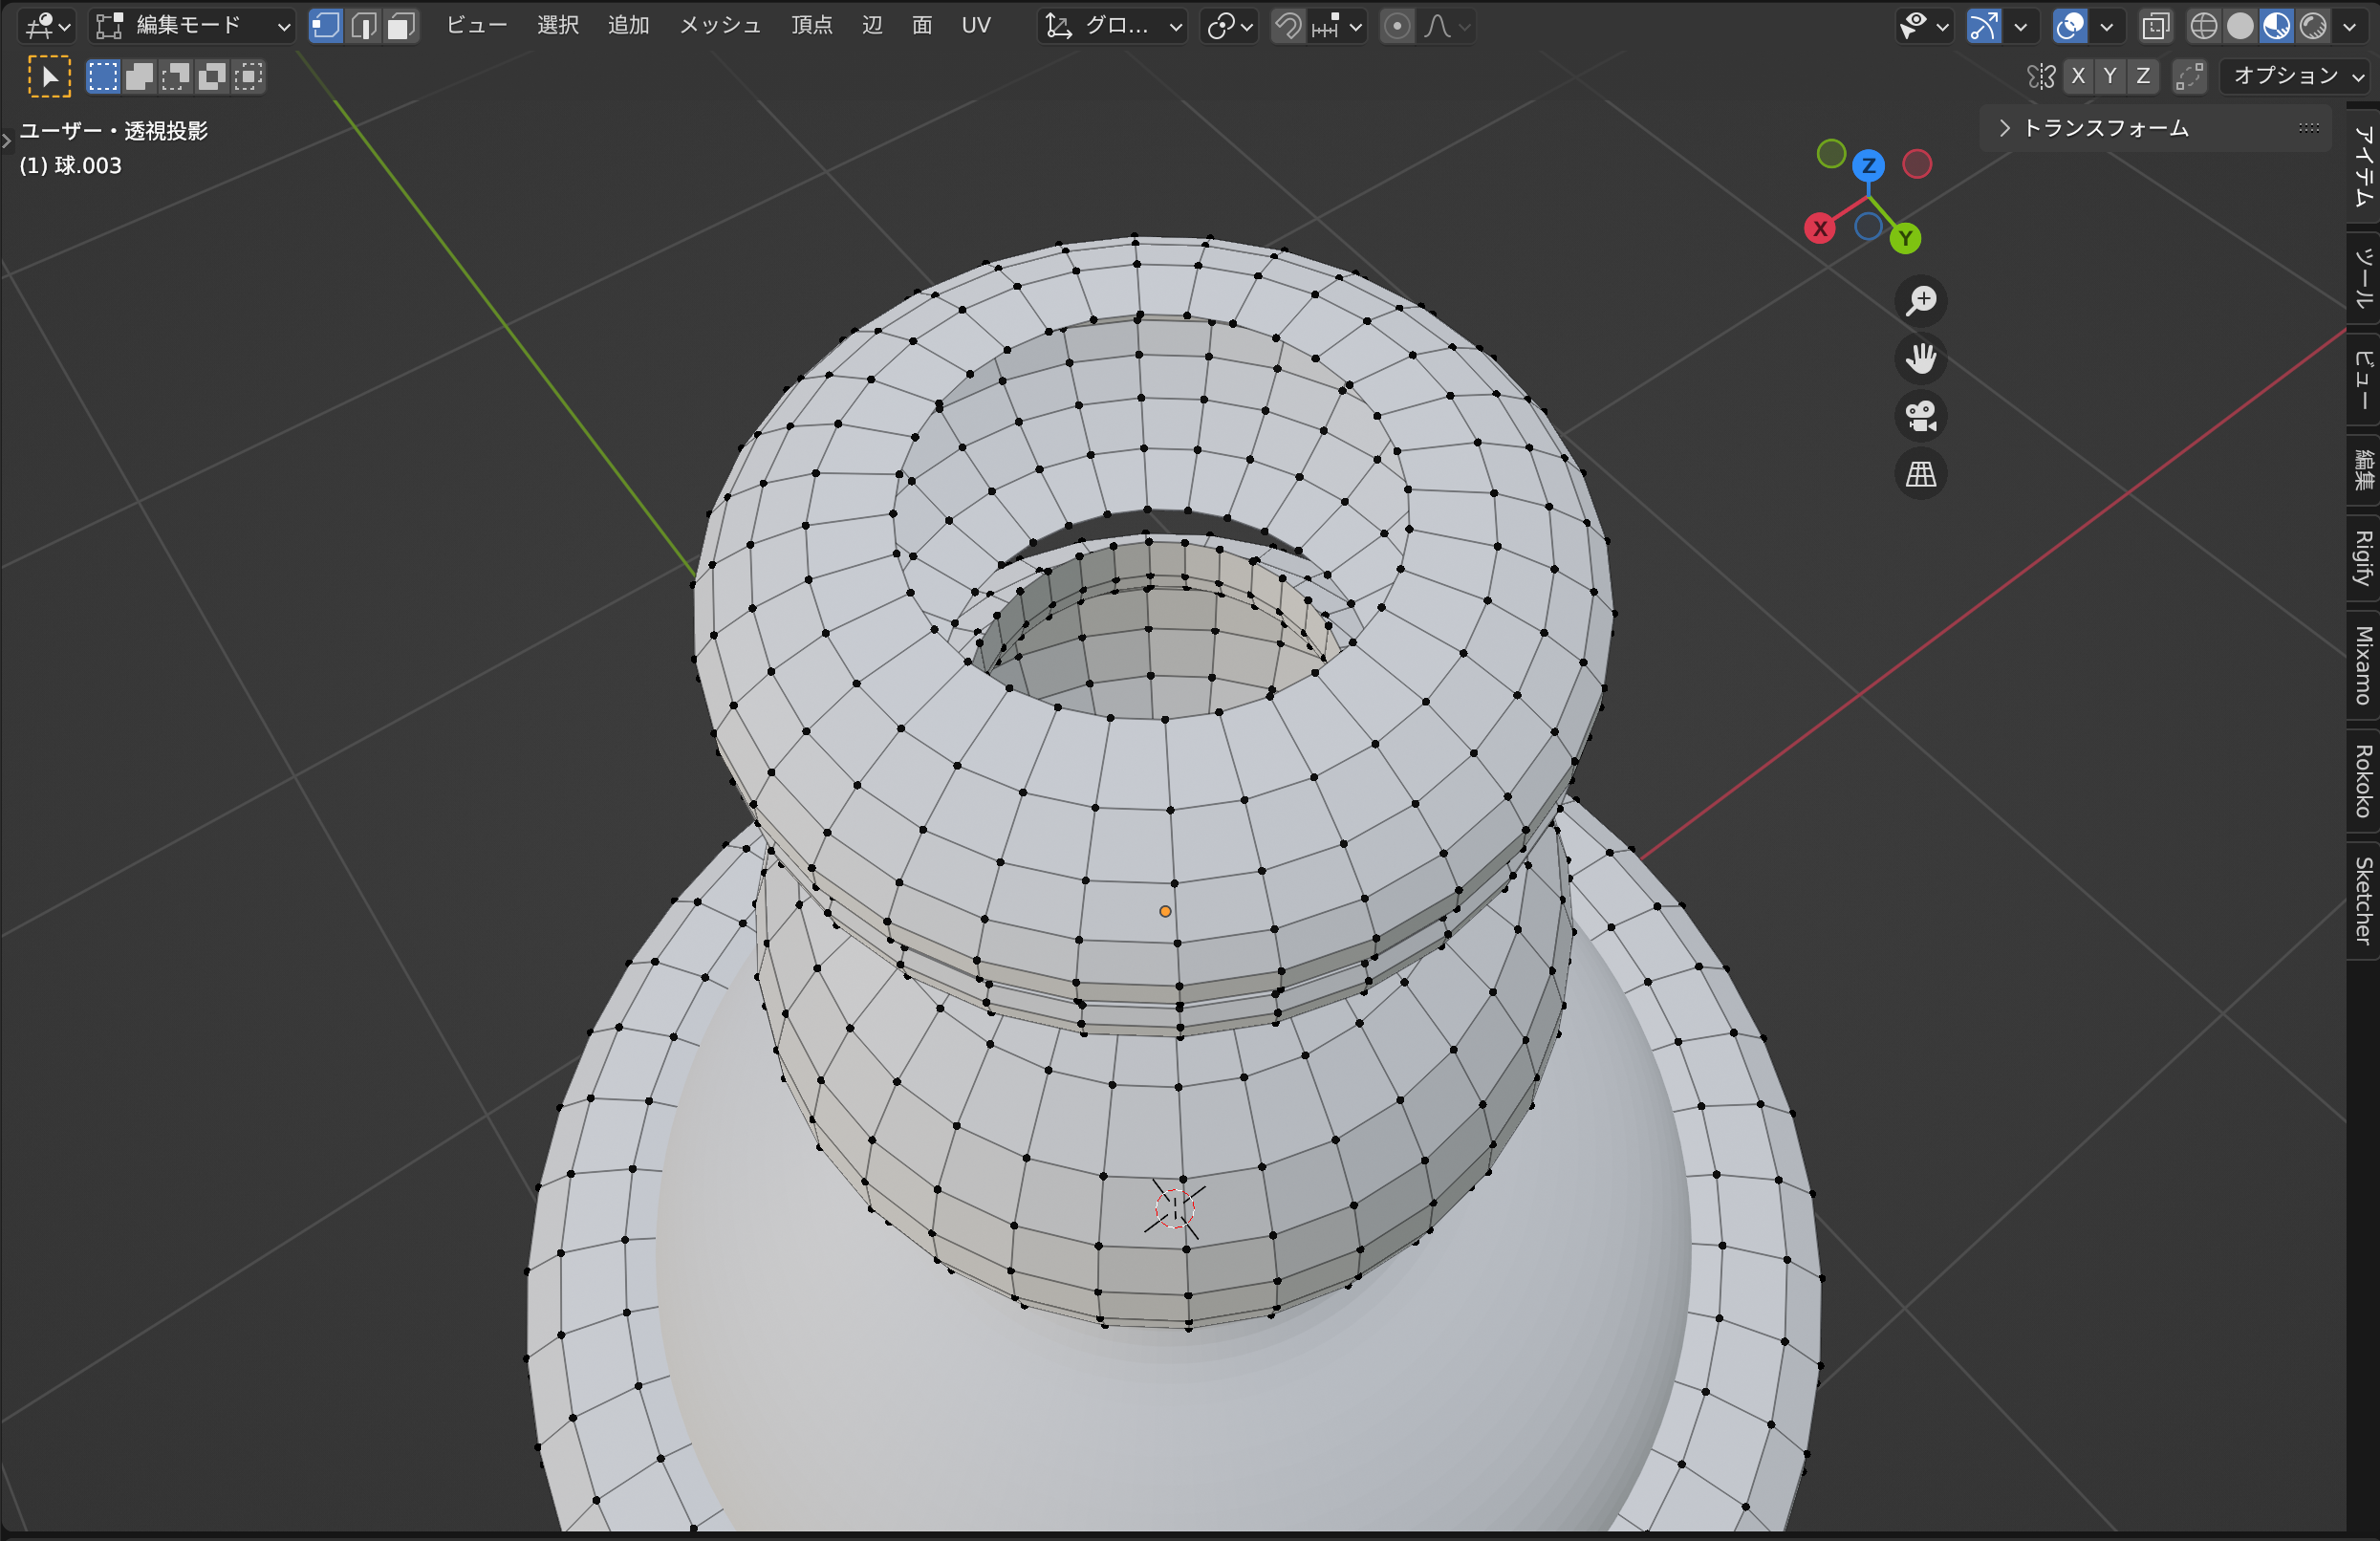
Task: Open the Rokoko sidebar tab
Action: (x=2363, y=781)
